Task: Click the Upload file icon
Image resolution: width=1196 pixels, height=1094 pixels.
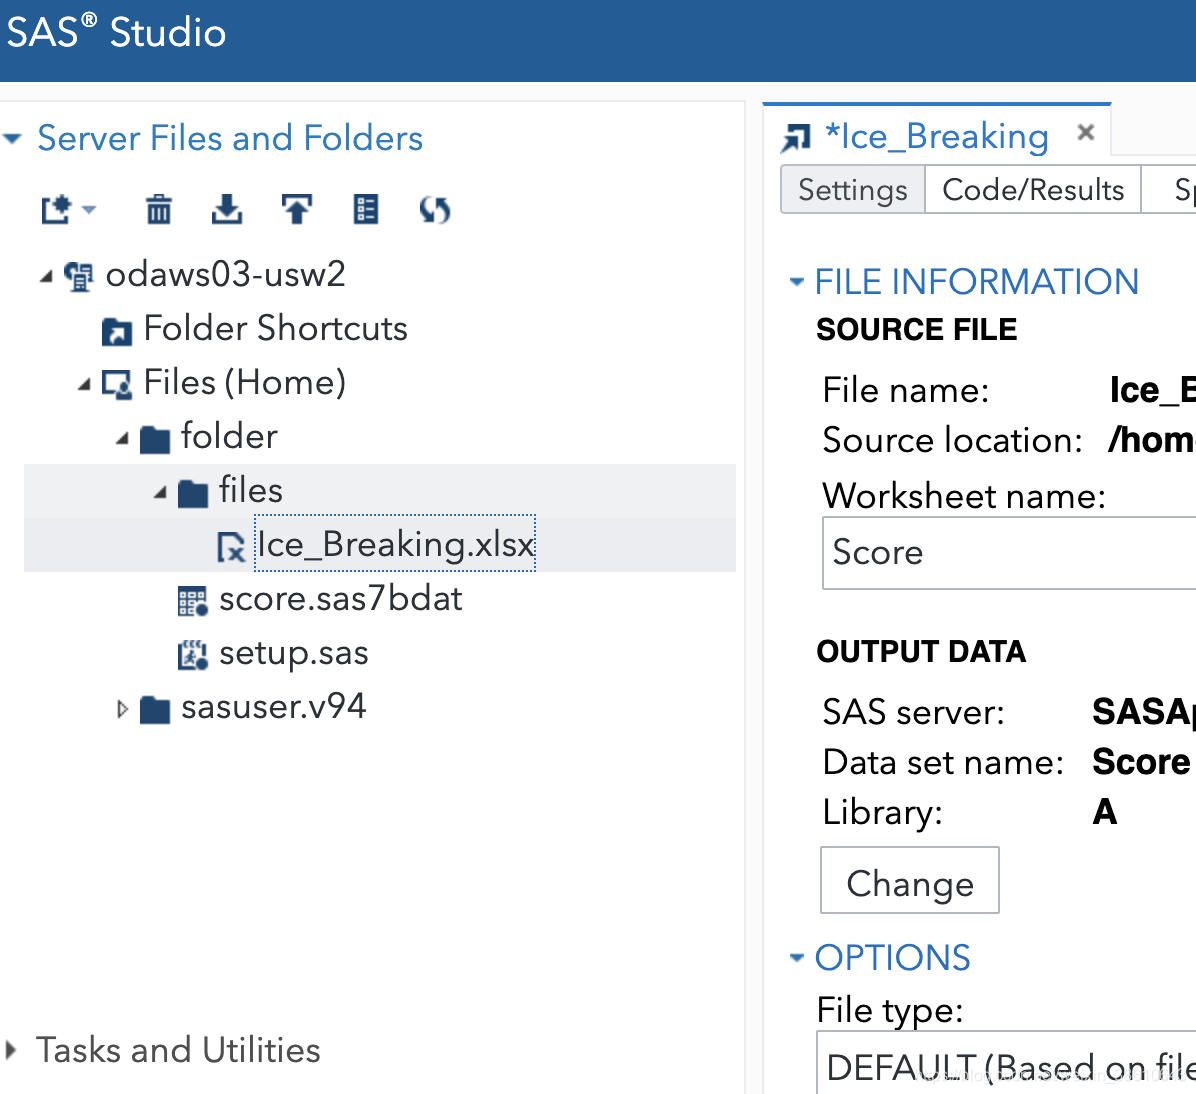Action: (297, 209)
